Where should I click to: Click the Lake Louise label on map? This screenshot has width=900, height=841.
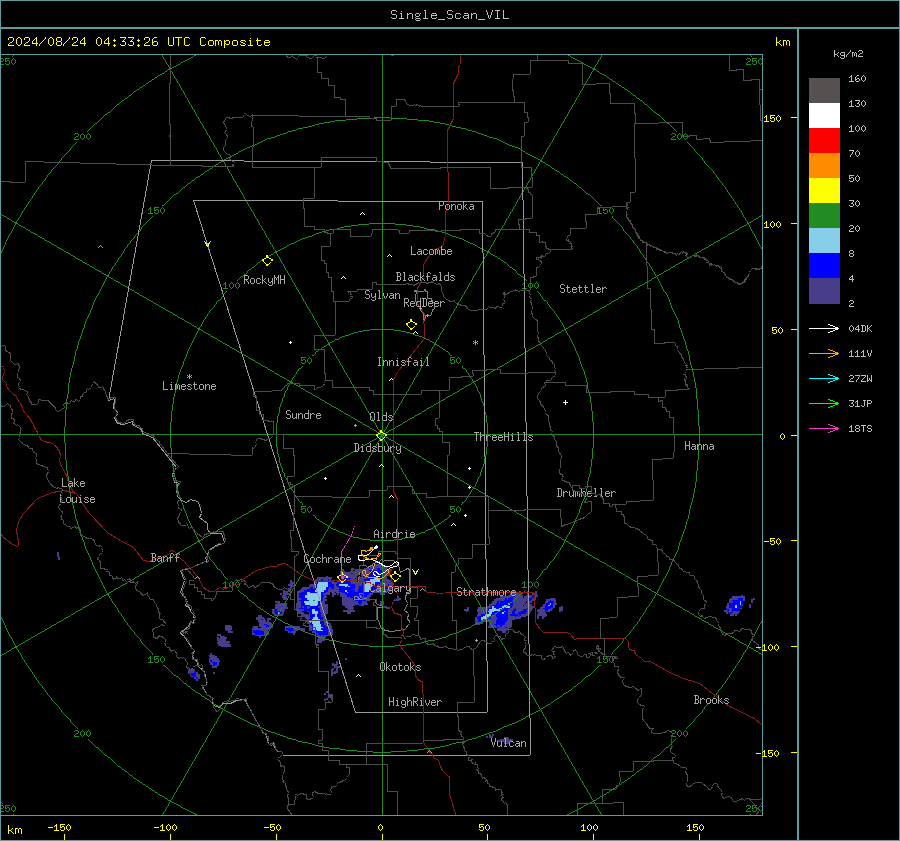pyautogui.click(x=77, y=491)
